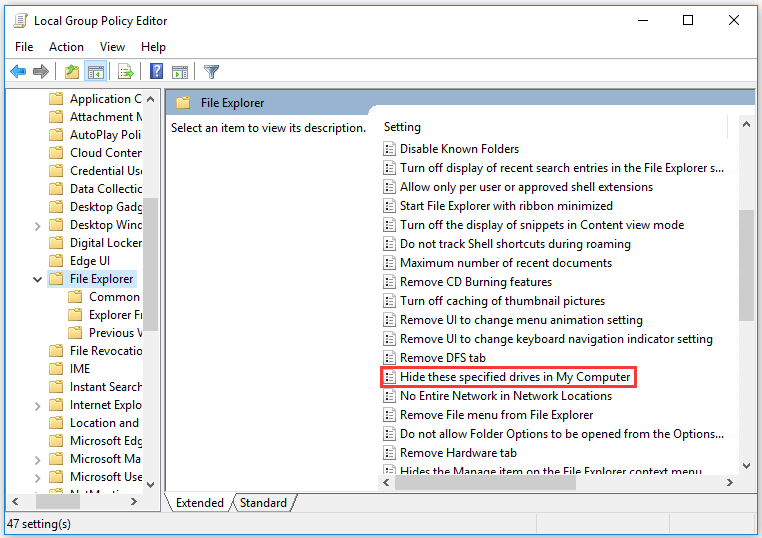Click the Digital Locker folder icon

coord(56,243)
